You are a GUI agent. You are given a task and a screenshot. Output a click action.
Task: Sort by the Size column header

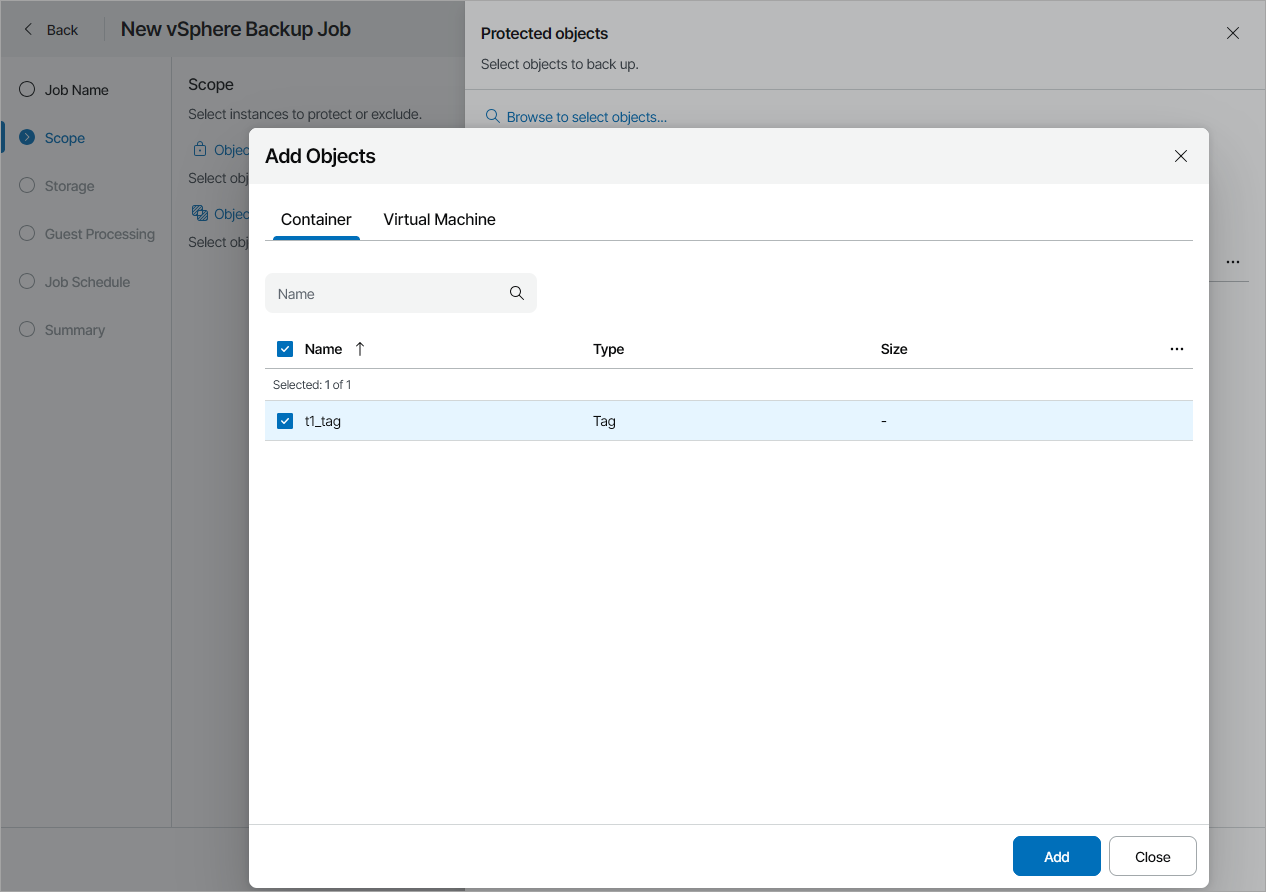point(894,349)
